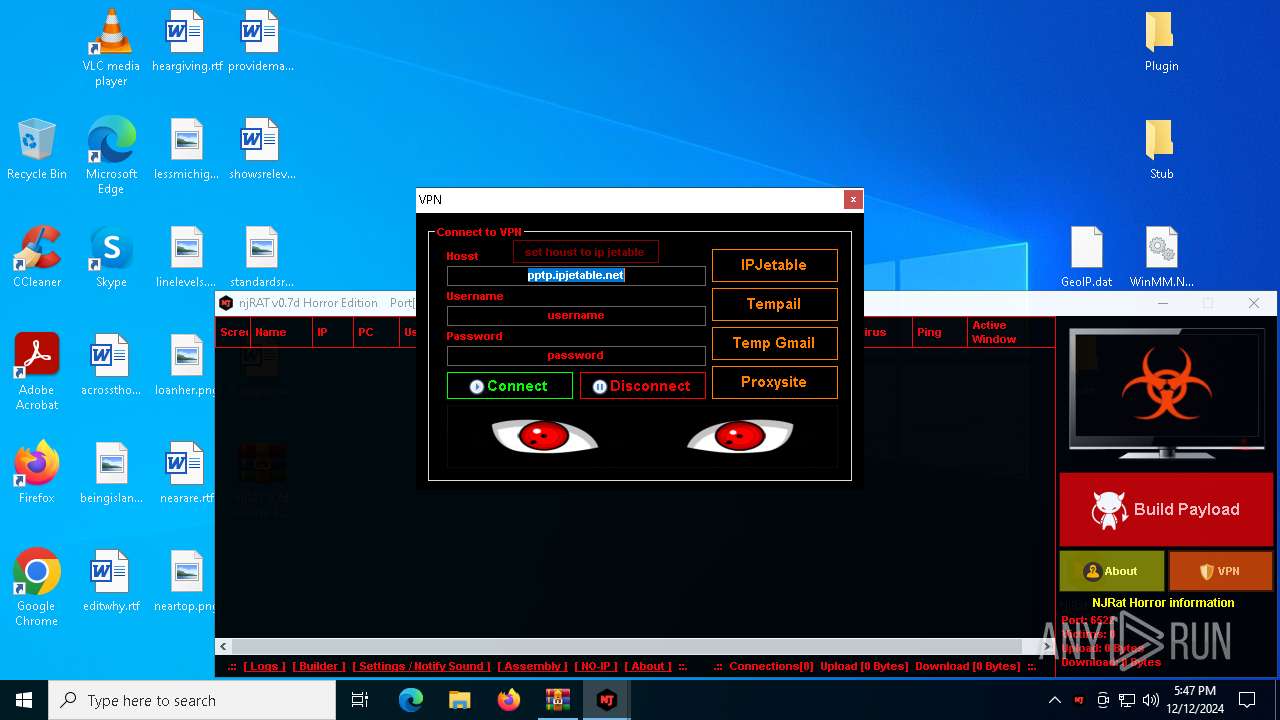Open showsrelev... Word document icon

click(261, 149)
